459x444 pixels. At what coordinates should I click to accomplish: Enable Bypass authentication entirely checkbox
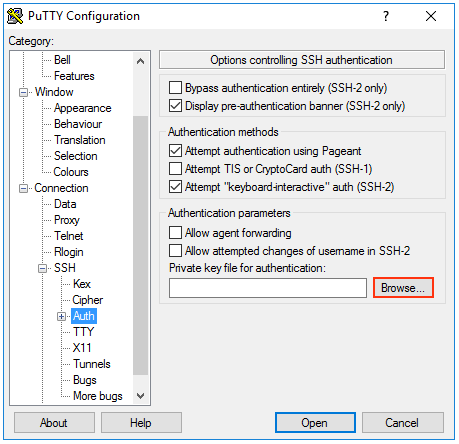(x=175, y=88)
